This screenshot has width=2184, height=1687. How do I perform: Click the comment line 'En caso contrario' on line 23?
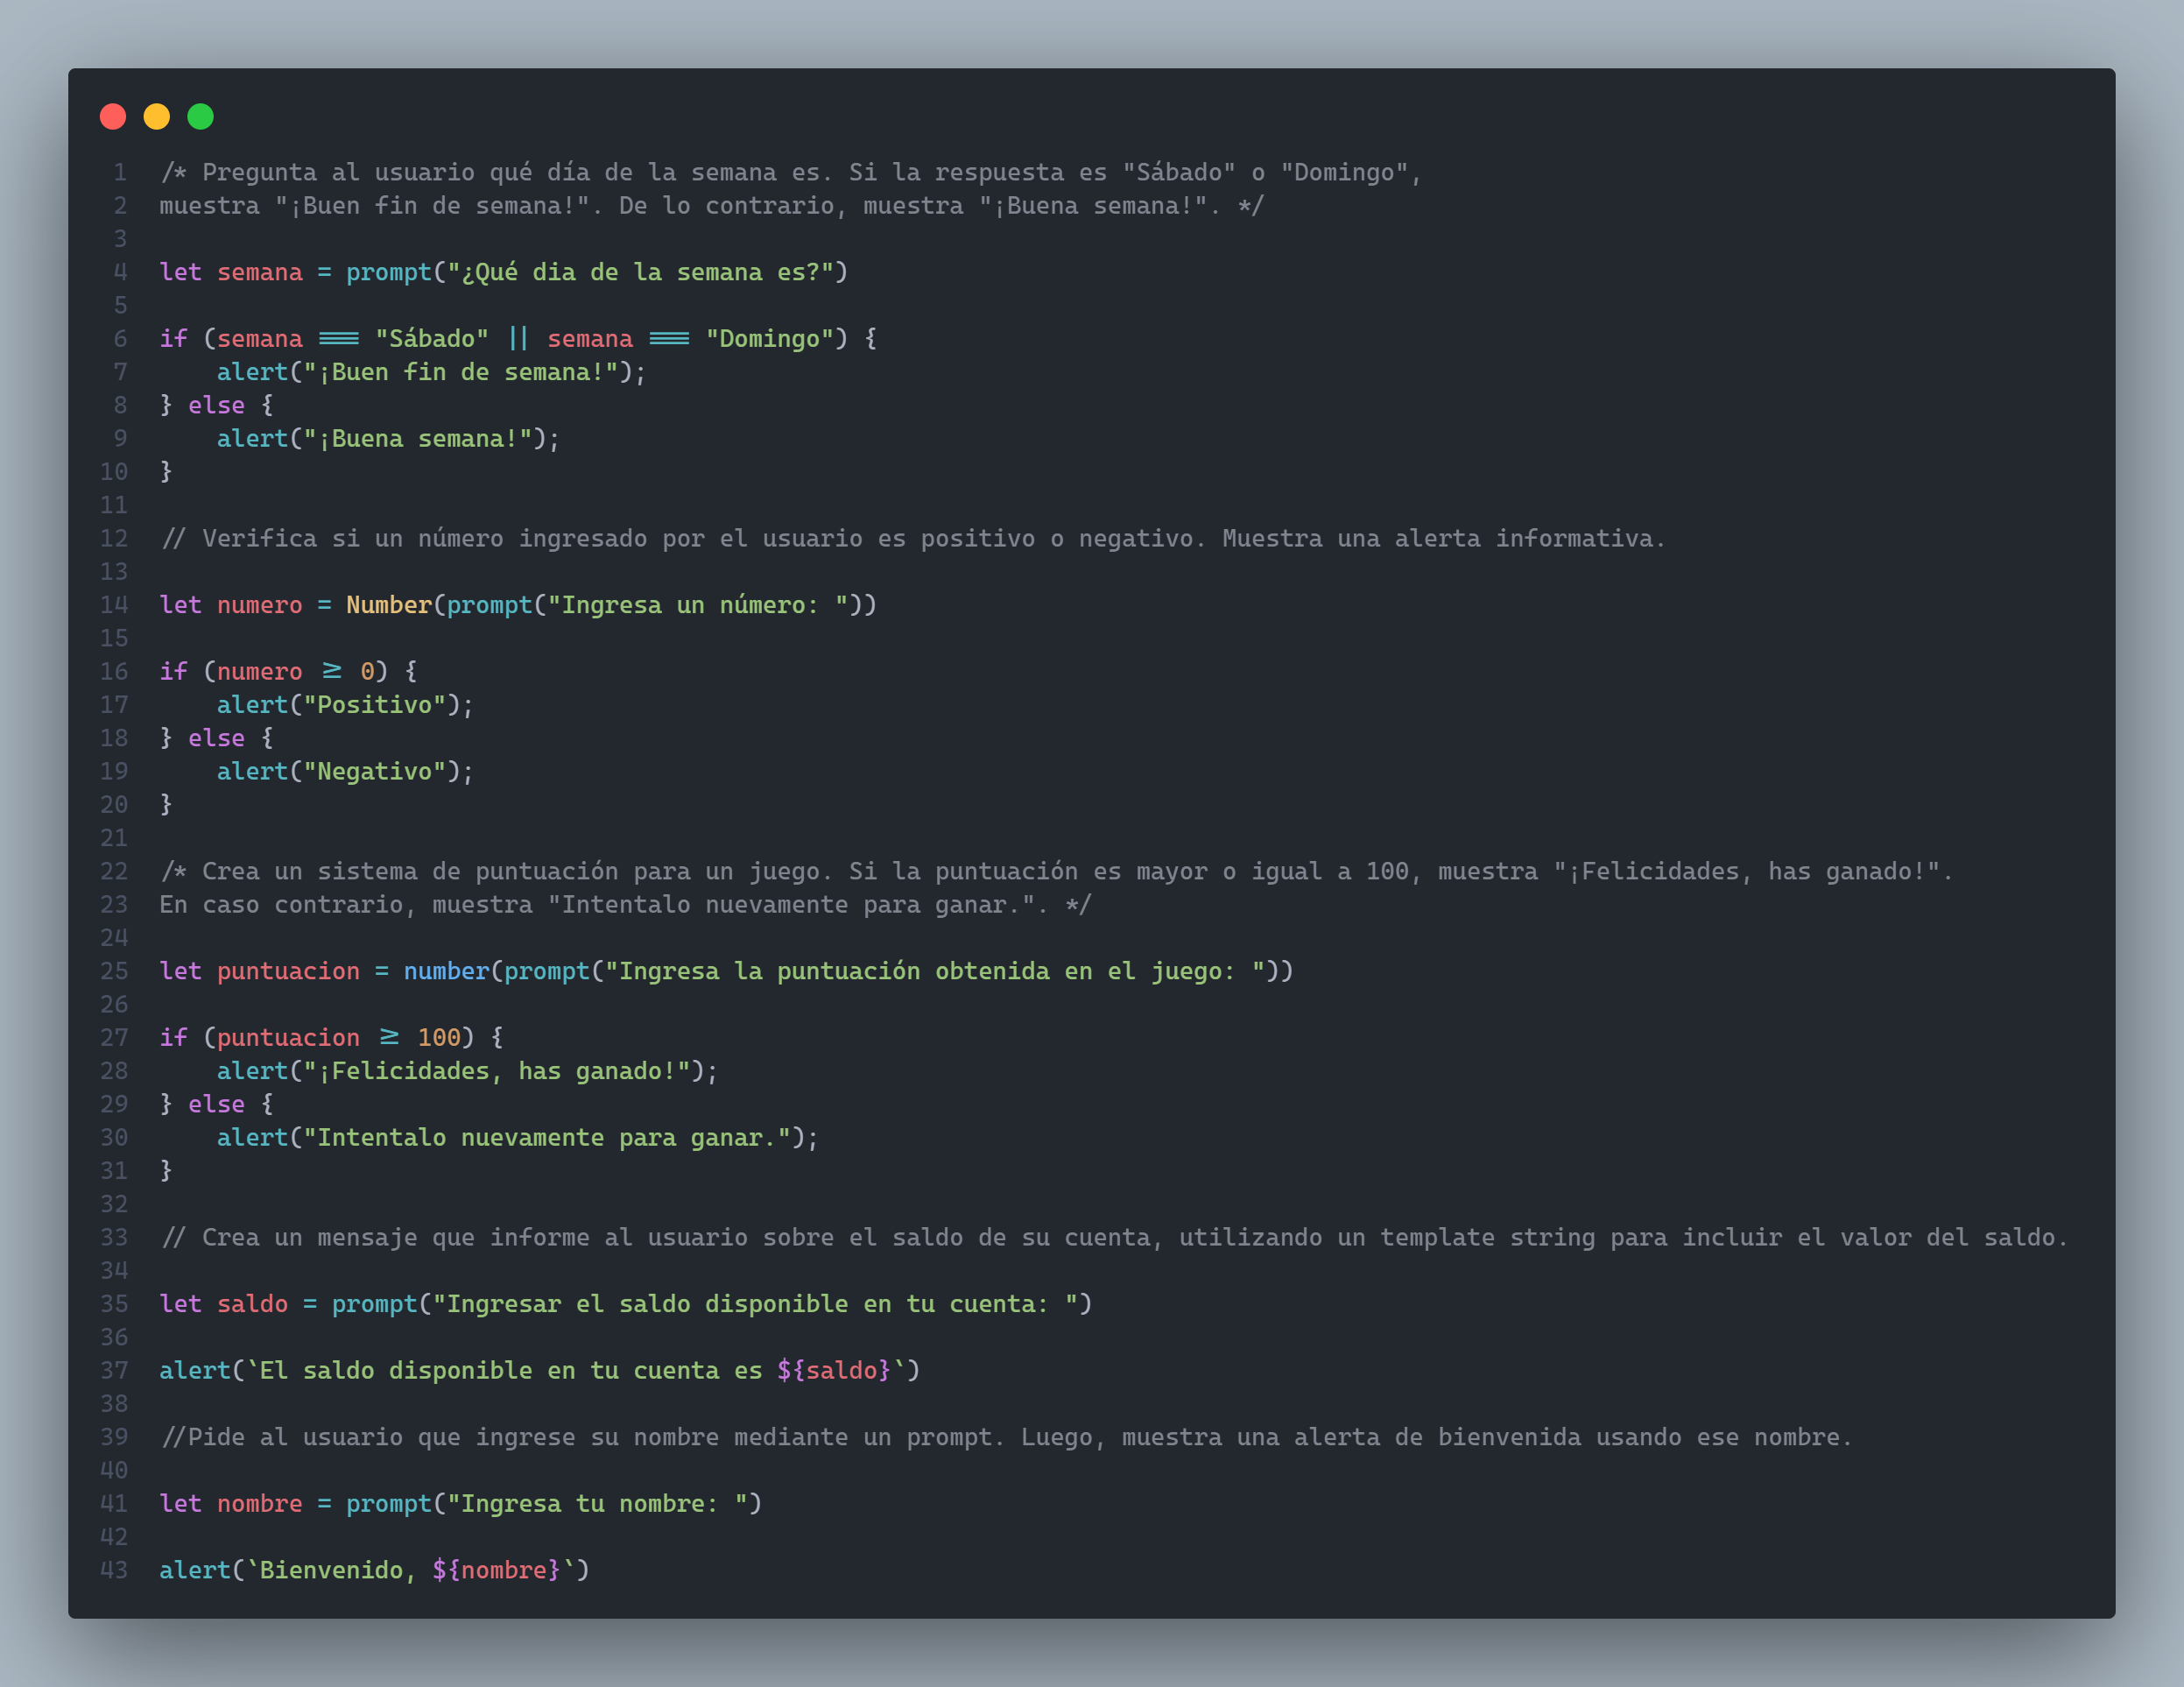(x=626, y=905)
